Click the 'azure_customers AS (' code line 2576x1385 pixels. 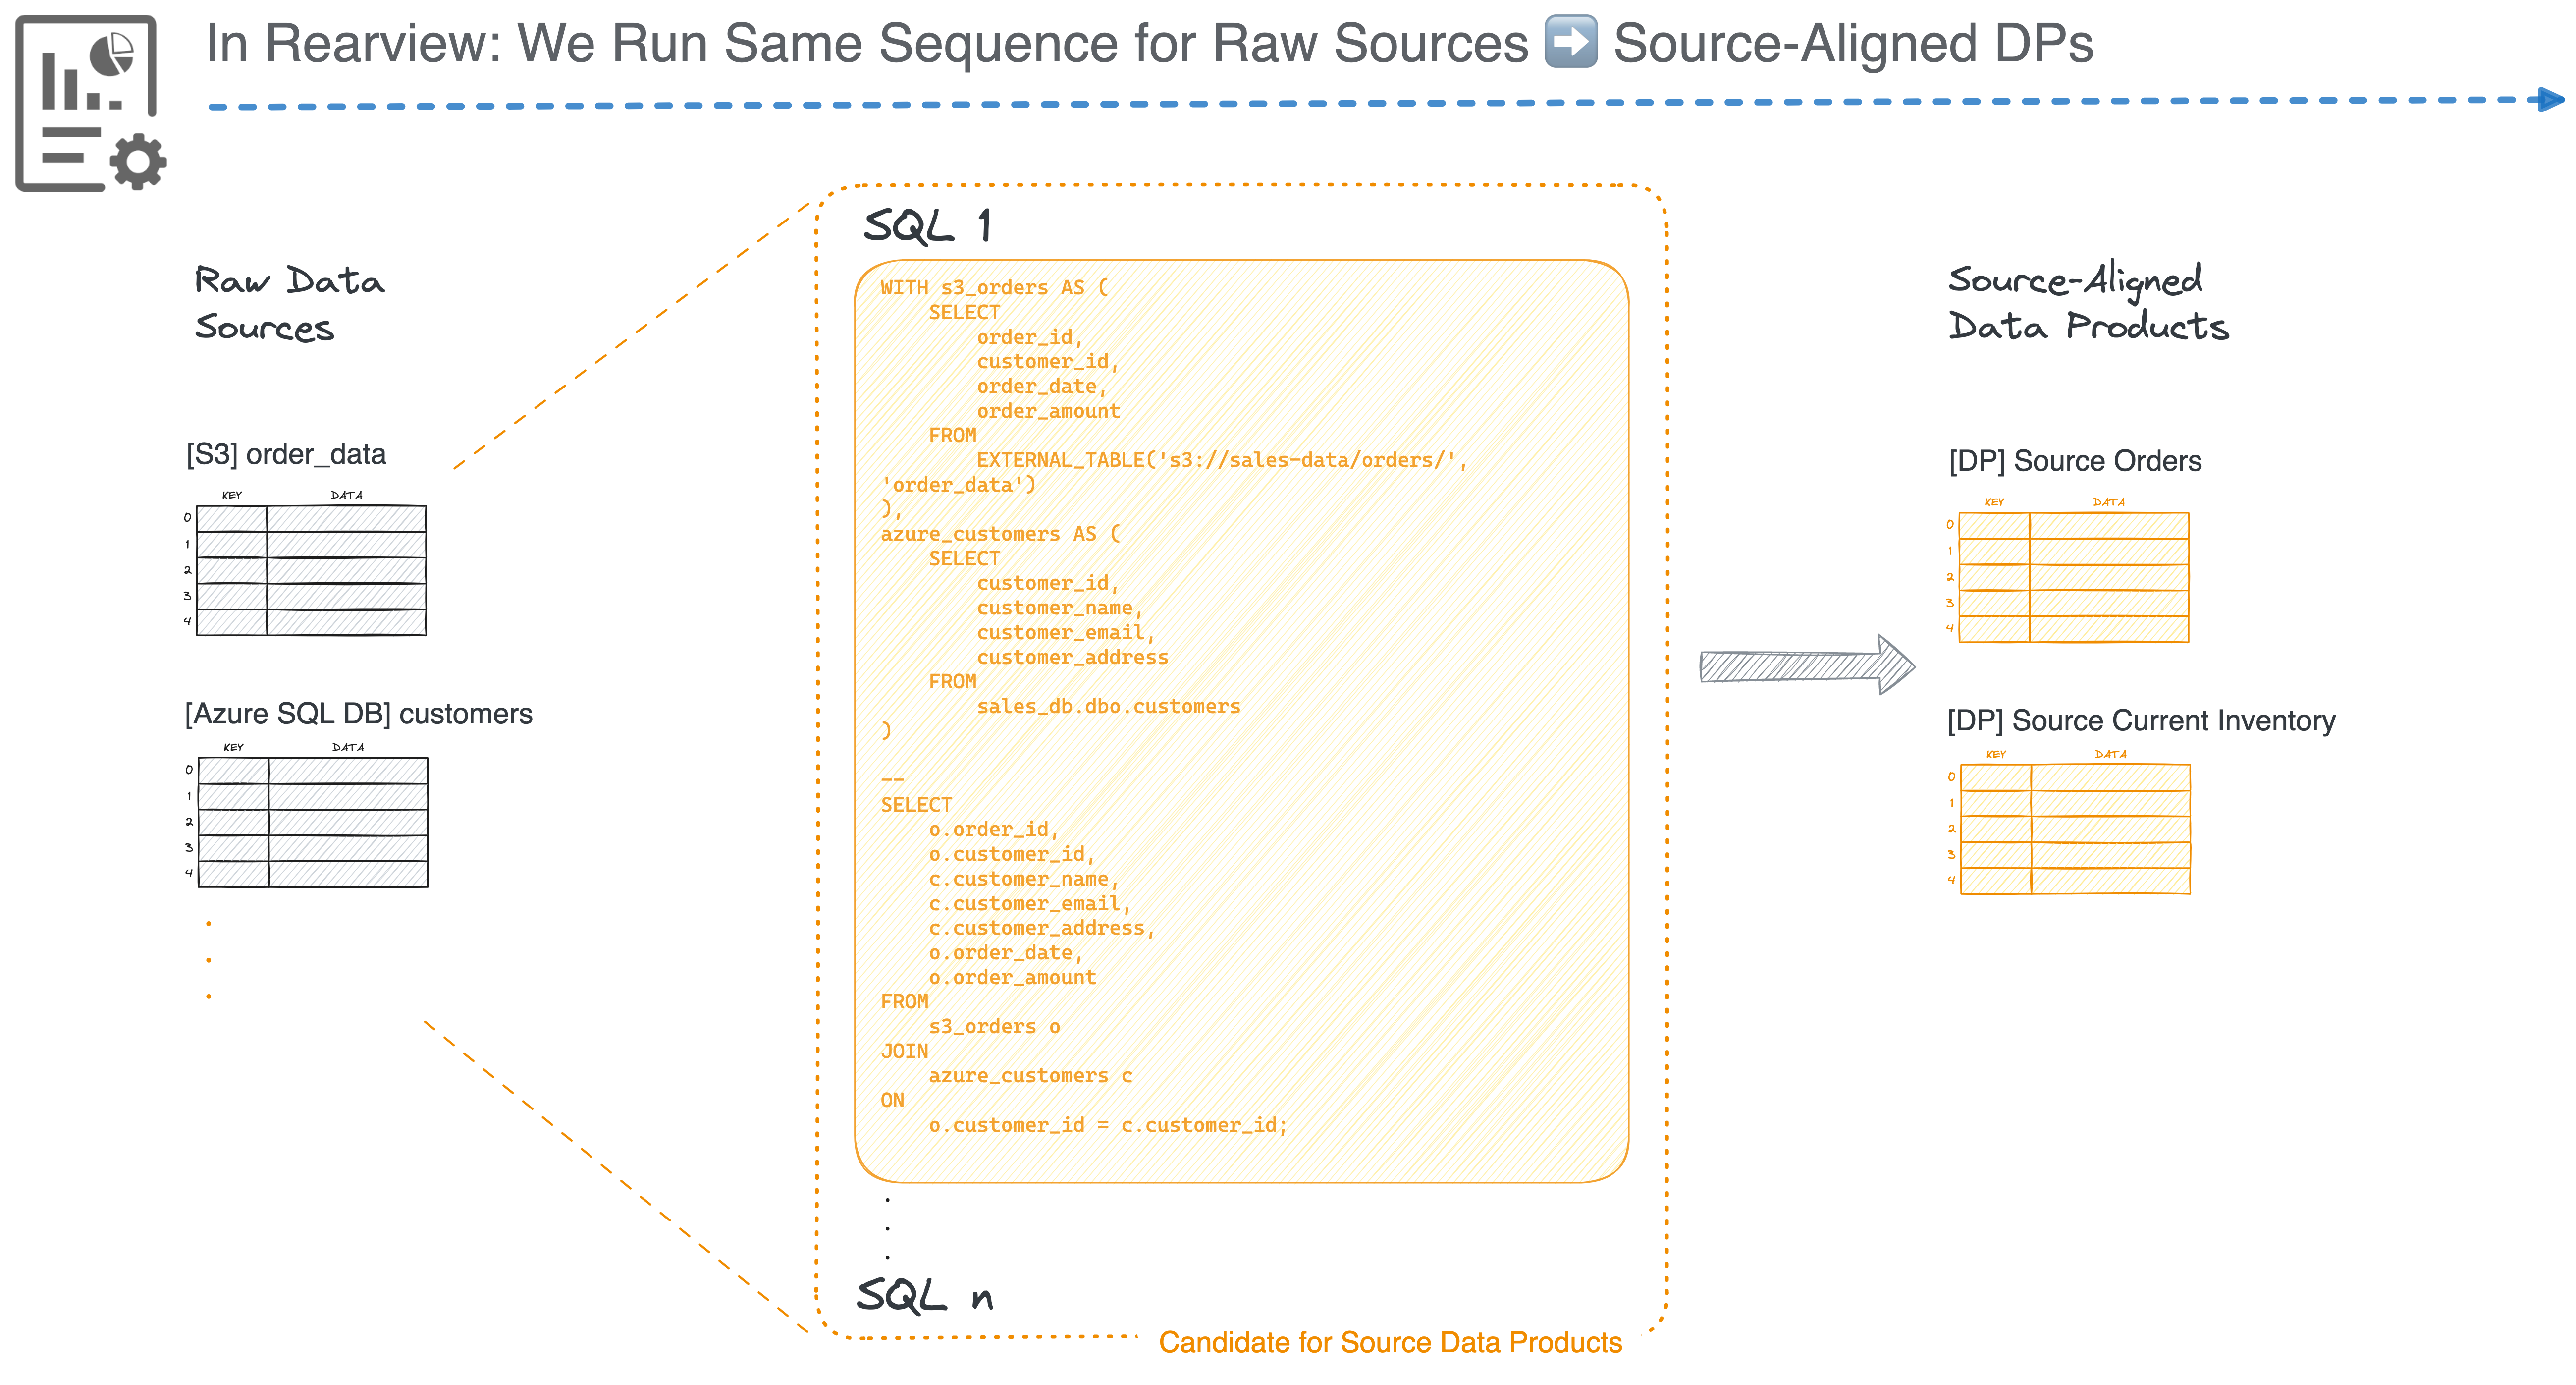(1000, 534)
